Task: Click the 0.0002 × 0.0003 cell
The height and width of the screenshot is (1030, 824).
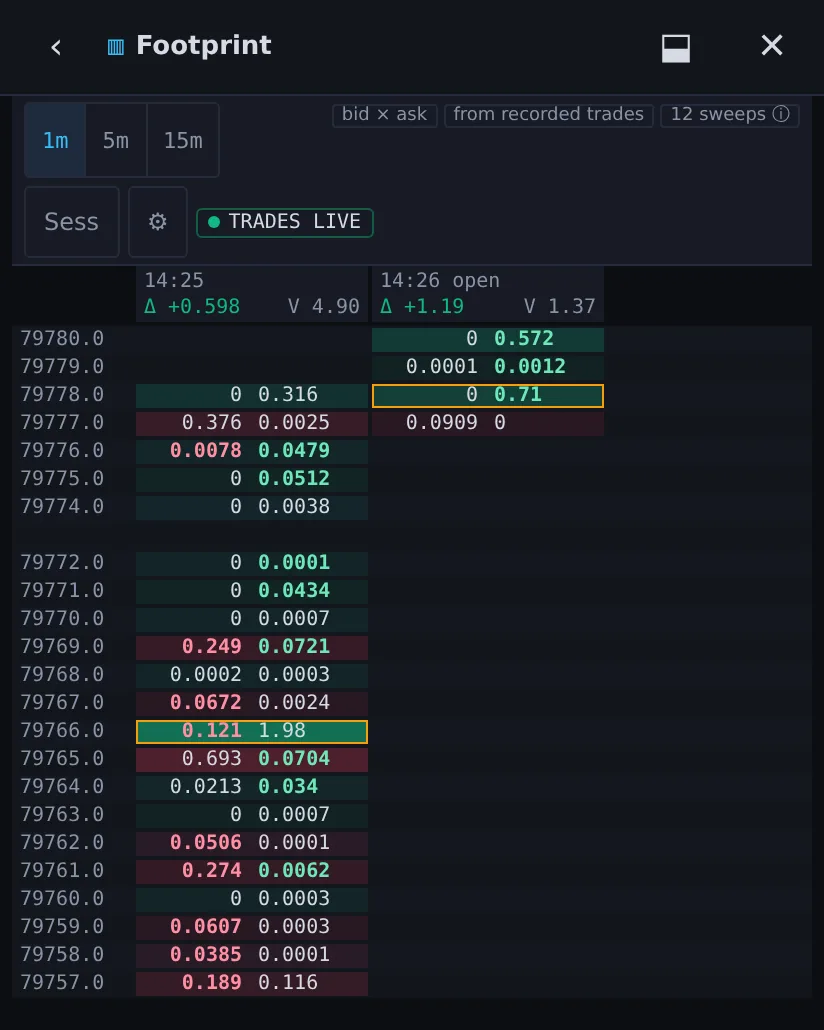Action: click(252, 675)
